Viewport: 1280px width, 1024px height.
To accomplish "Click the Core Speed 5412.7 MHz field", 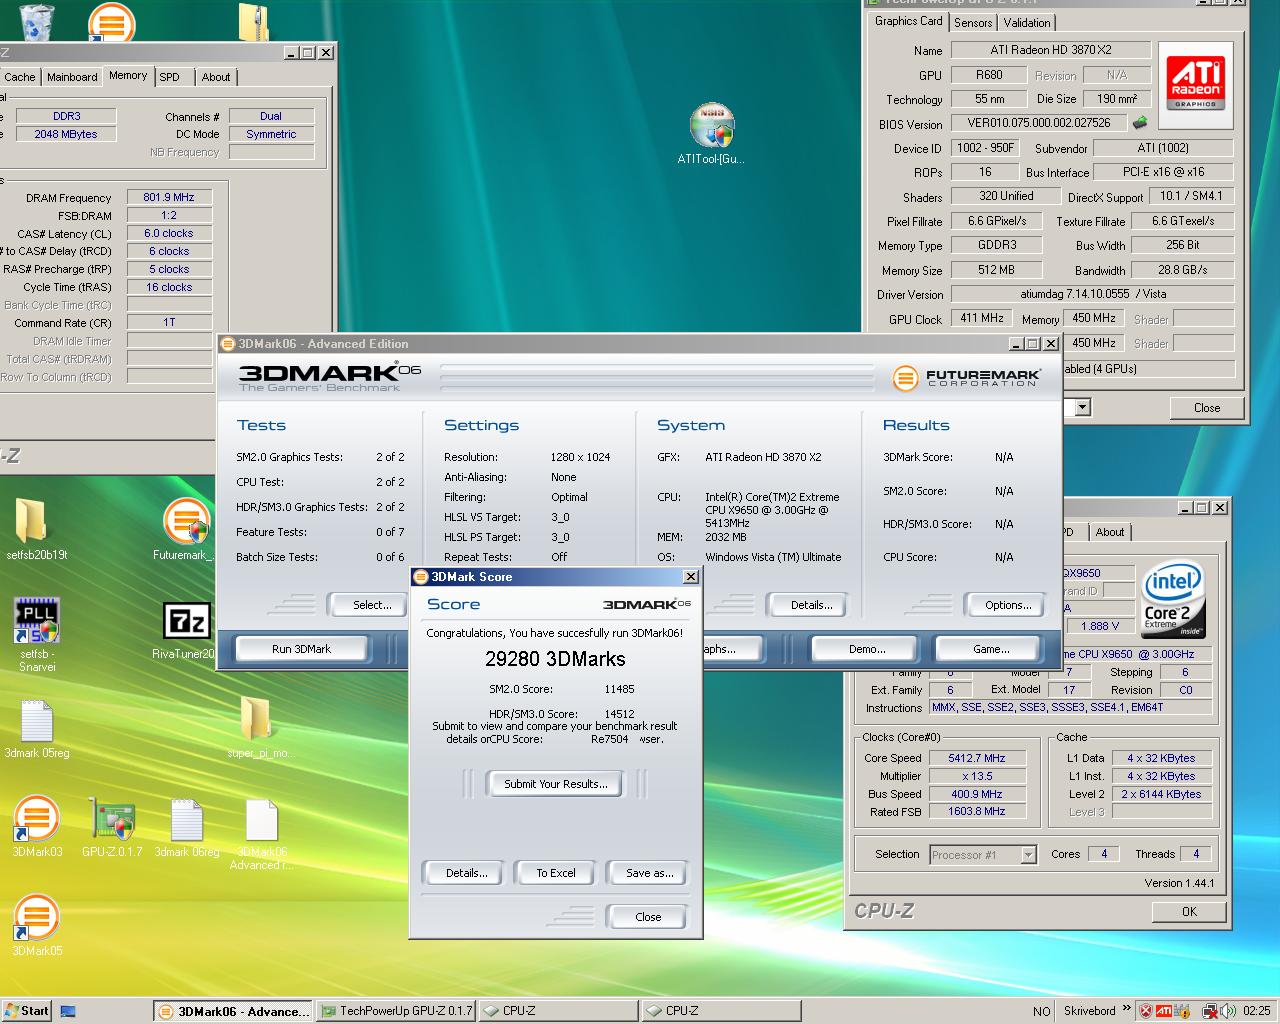I will 977,758.
